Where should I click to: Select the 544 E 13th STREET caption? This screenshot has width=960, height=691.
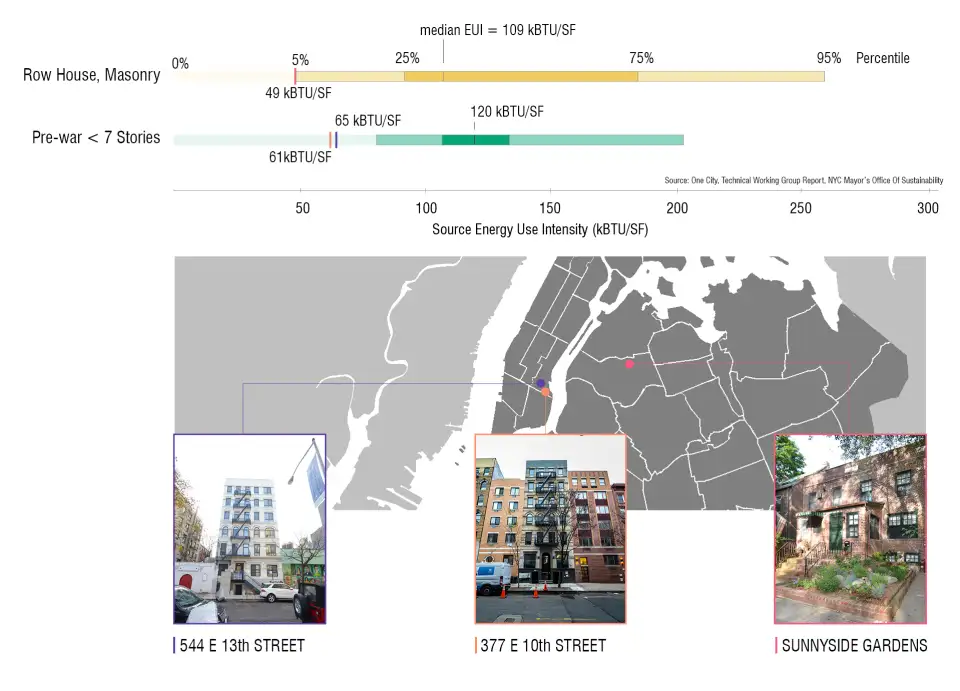(241, 646)
